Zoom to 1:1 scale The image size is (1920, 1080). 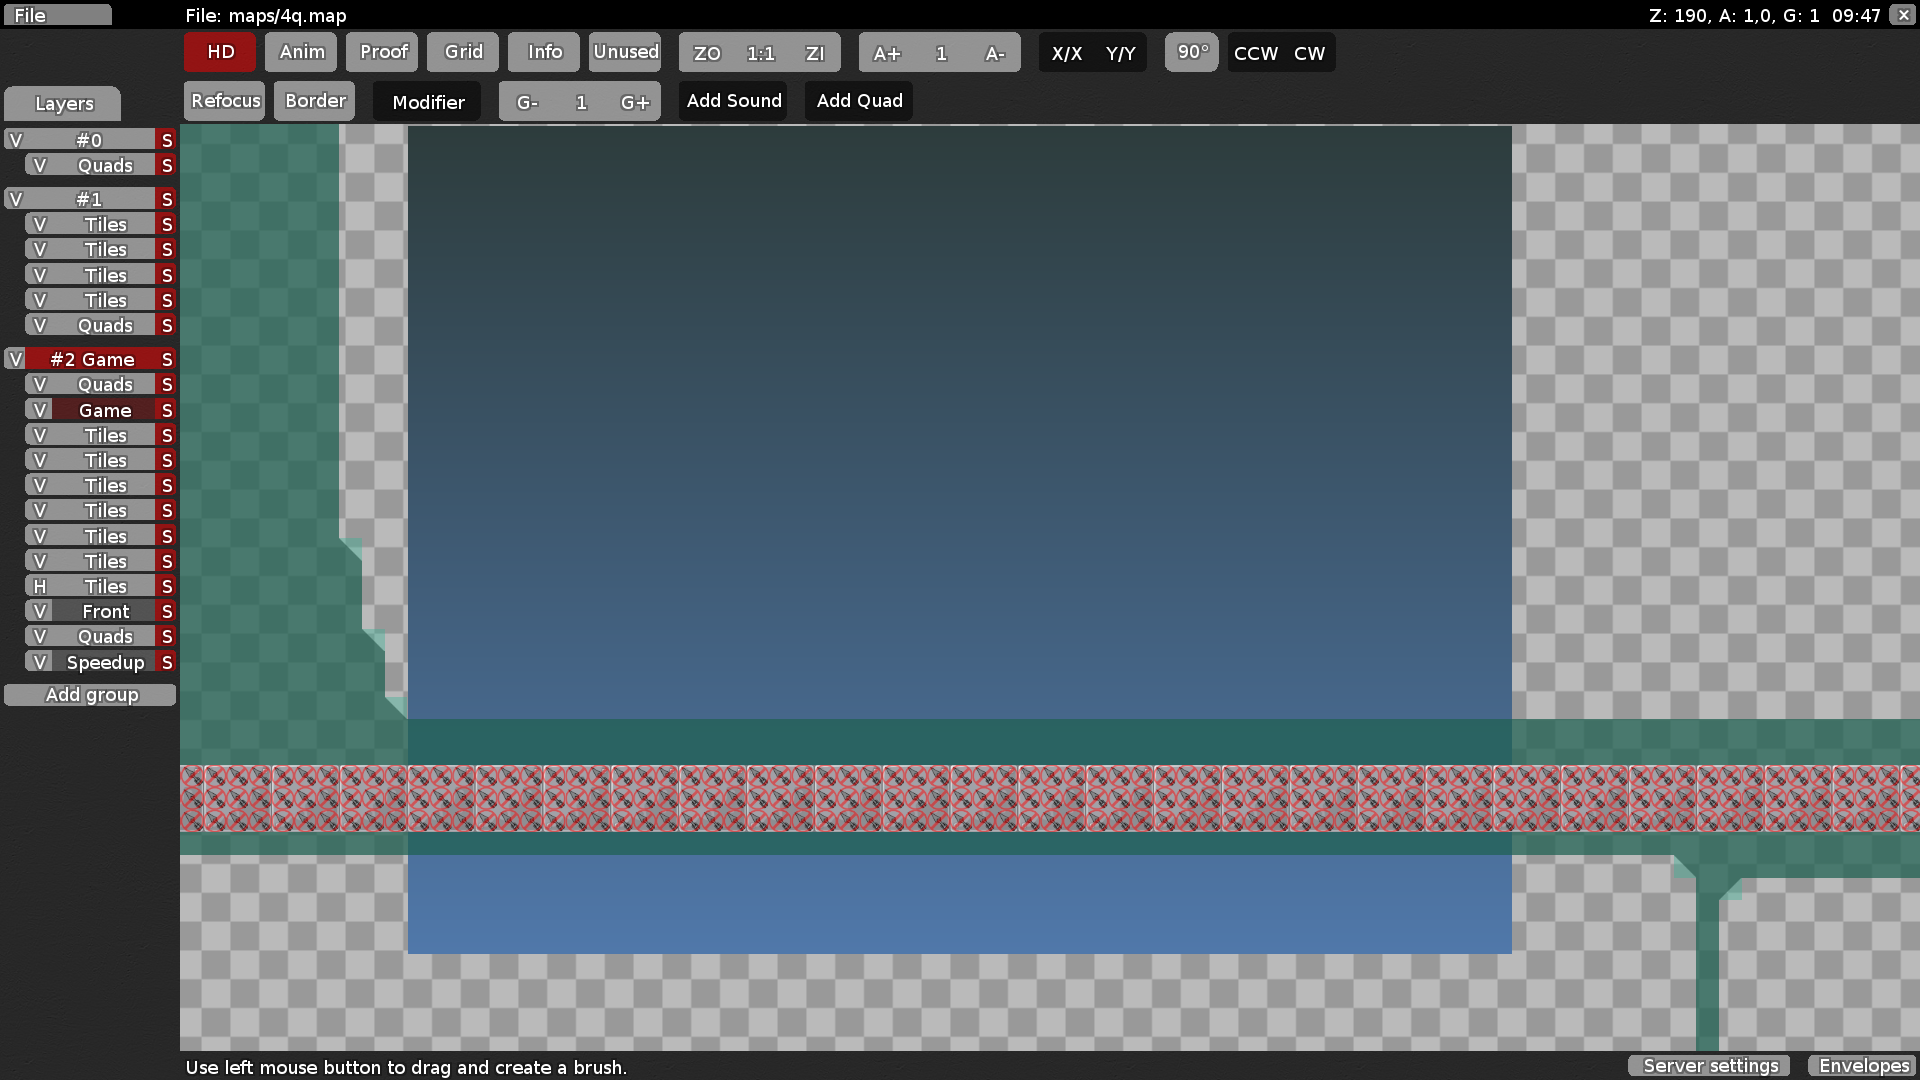coord(760,53)
